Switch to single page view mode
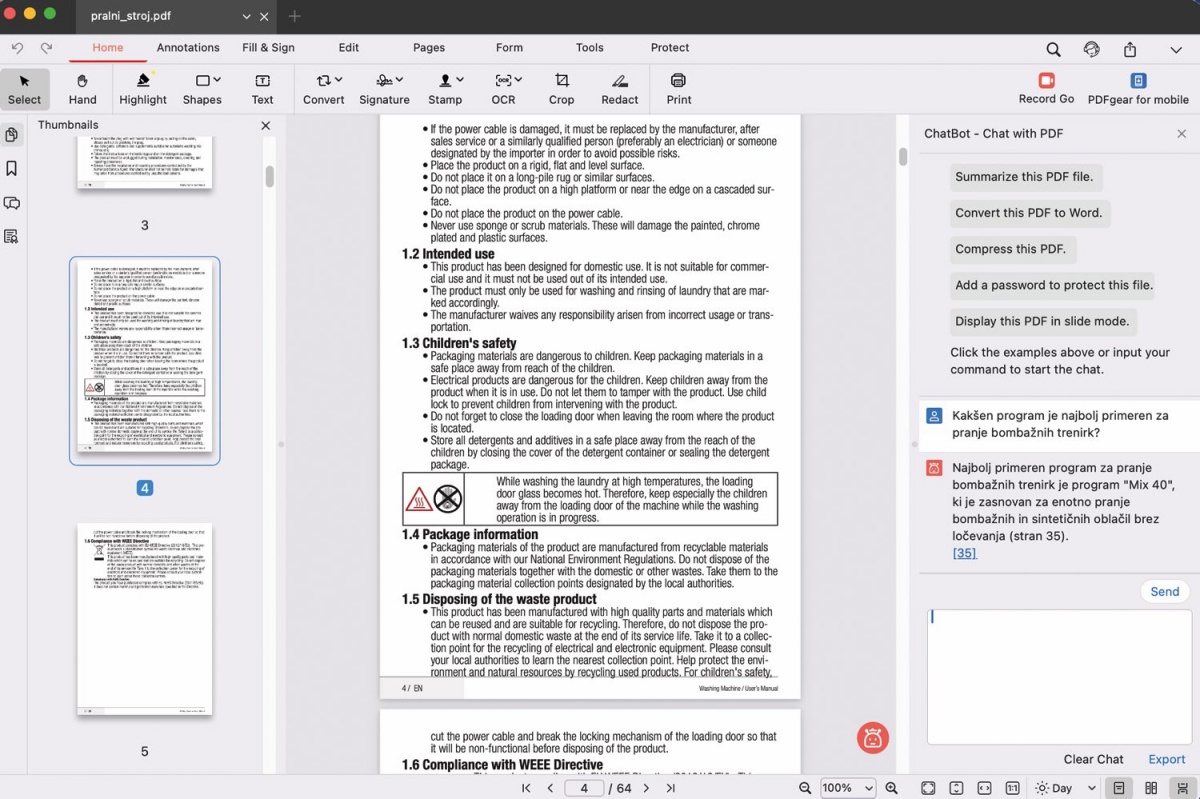The image size is (1200, 799). (1119, 788)
